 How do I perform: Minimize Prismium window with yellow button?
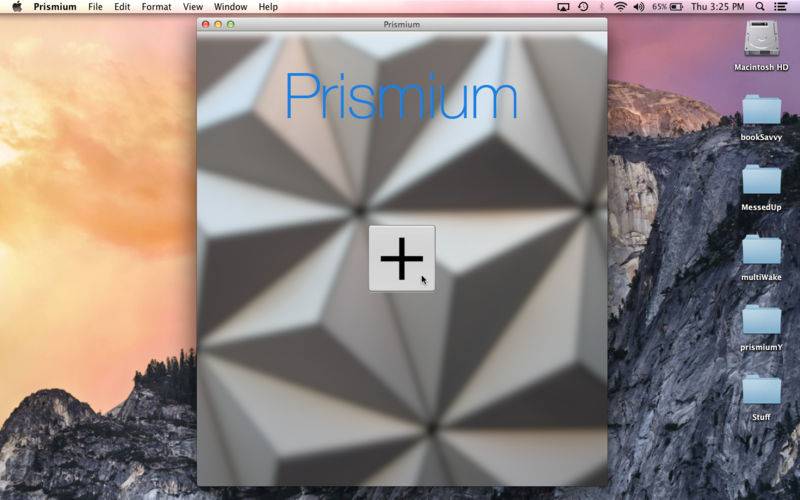(x=218, y=24)
